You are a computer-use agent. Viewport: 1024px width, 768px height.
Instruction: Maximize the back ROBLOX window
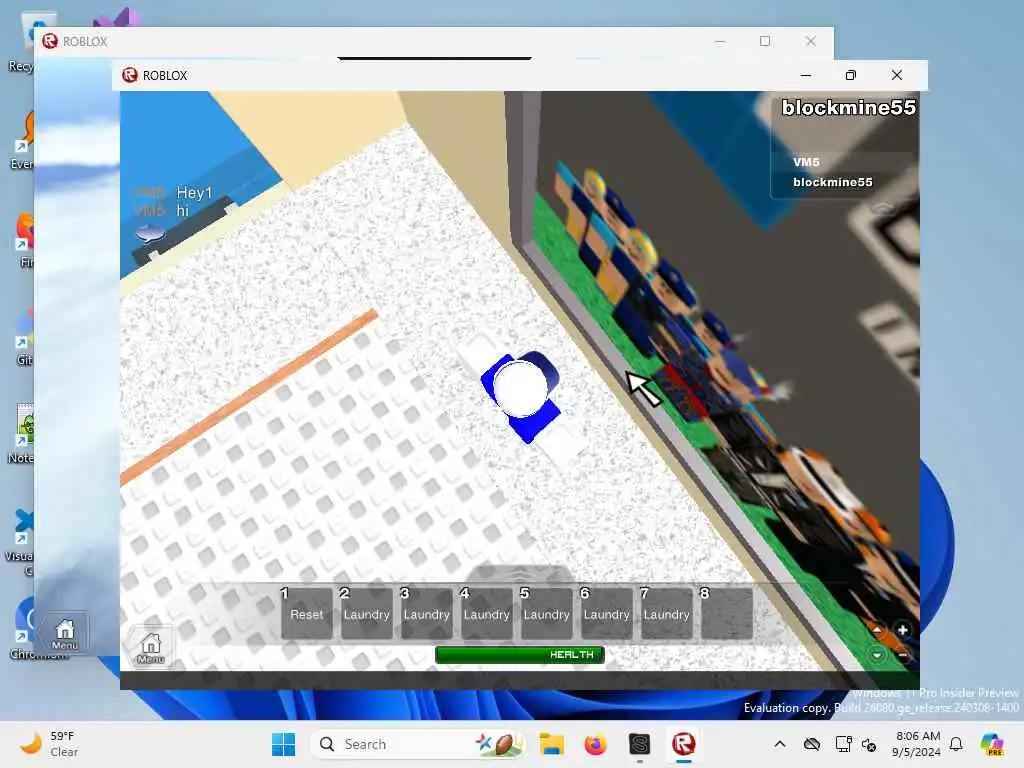point(765,41)
